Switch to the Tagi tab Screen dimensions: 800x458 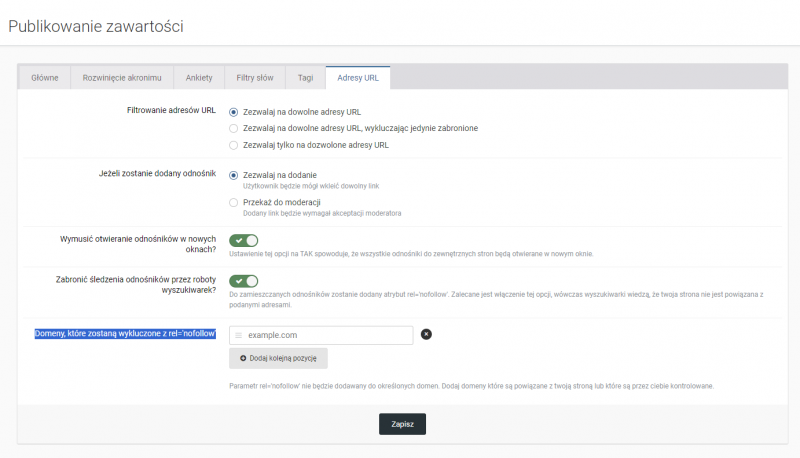(x=304, y=78)
